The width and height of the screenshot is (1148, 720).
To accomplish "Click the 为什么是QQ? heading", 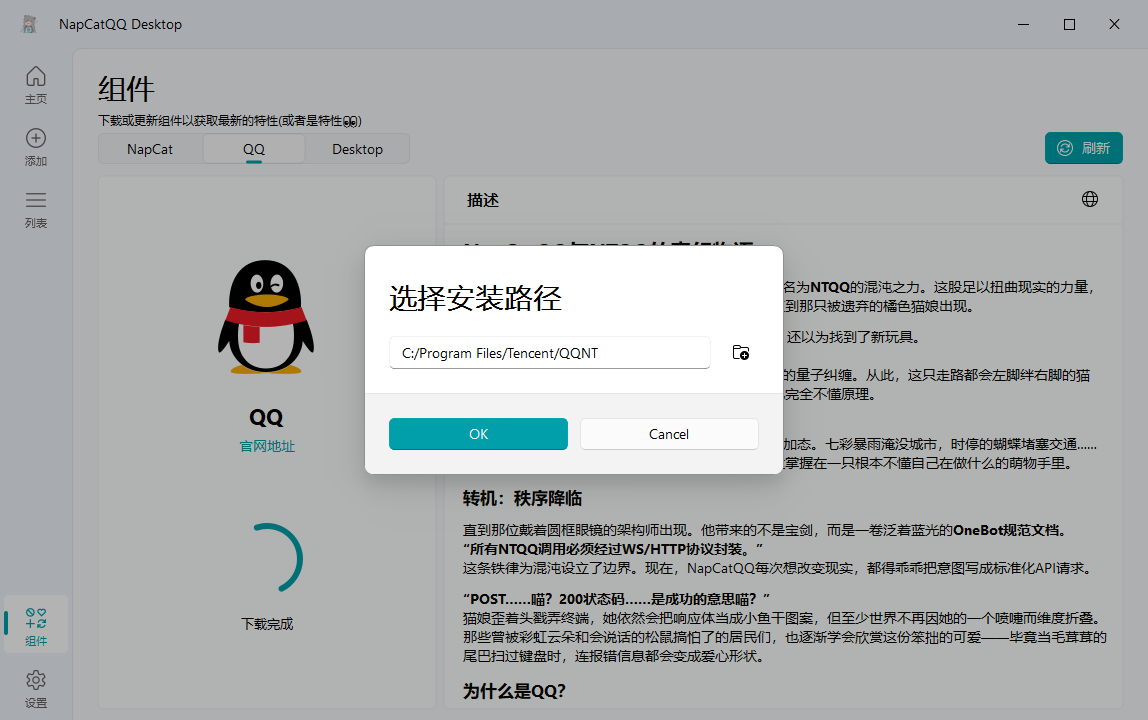I will click(514, 691).
